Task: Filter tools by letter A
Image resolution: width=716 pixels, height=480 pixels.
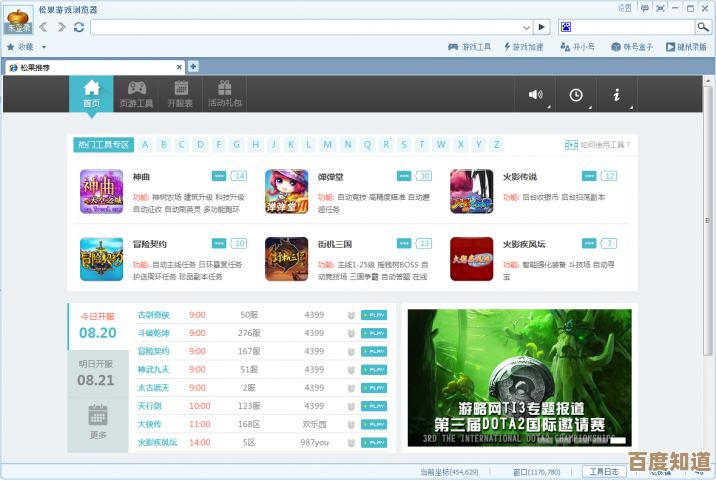Action: coord(145,145)
